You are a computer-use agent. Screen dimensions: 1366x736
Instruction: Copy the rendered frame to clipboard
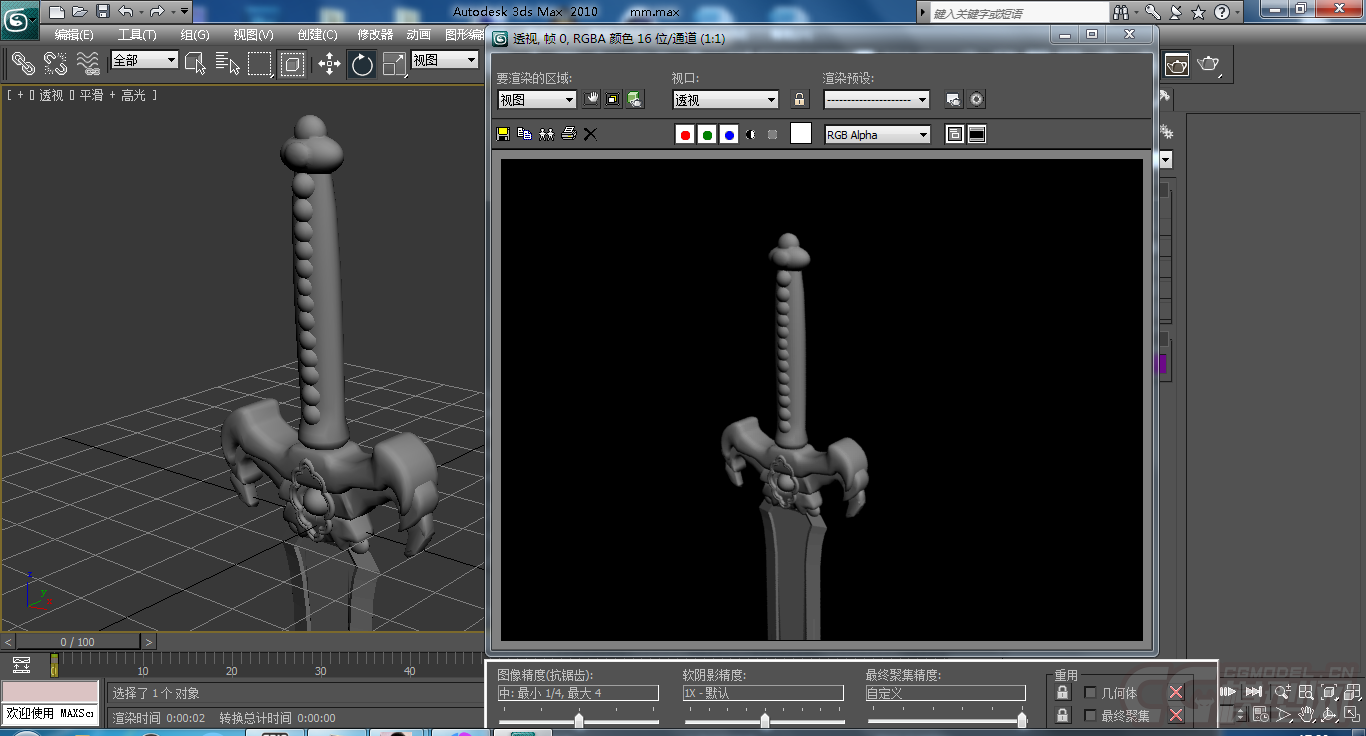(x=524, y=133)
